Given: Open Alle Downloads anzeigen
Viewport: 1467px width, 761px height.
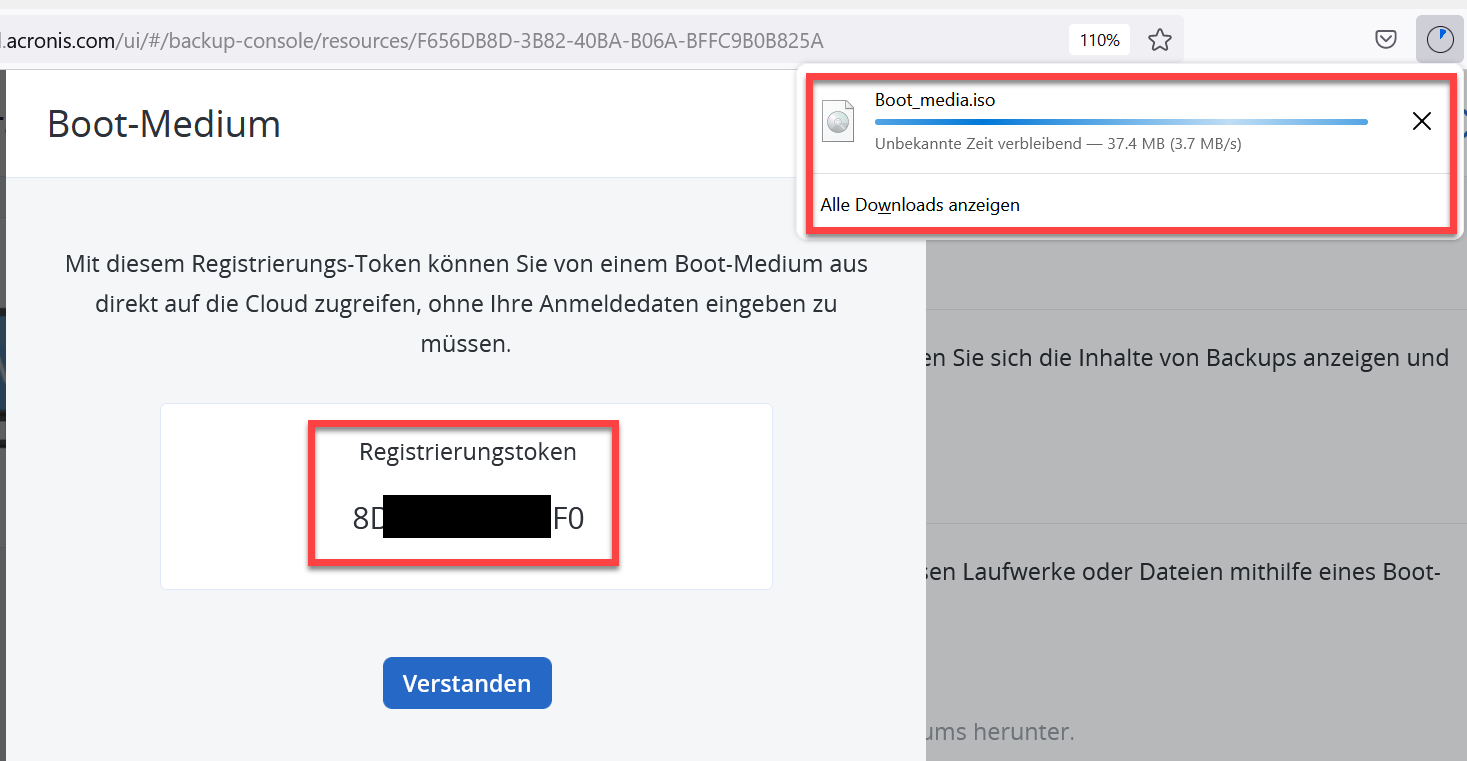Looking at the screenshot, I should point(920,205).
